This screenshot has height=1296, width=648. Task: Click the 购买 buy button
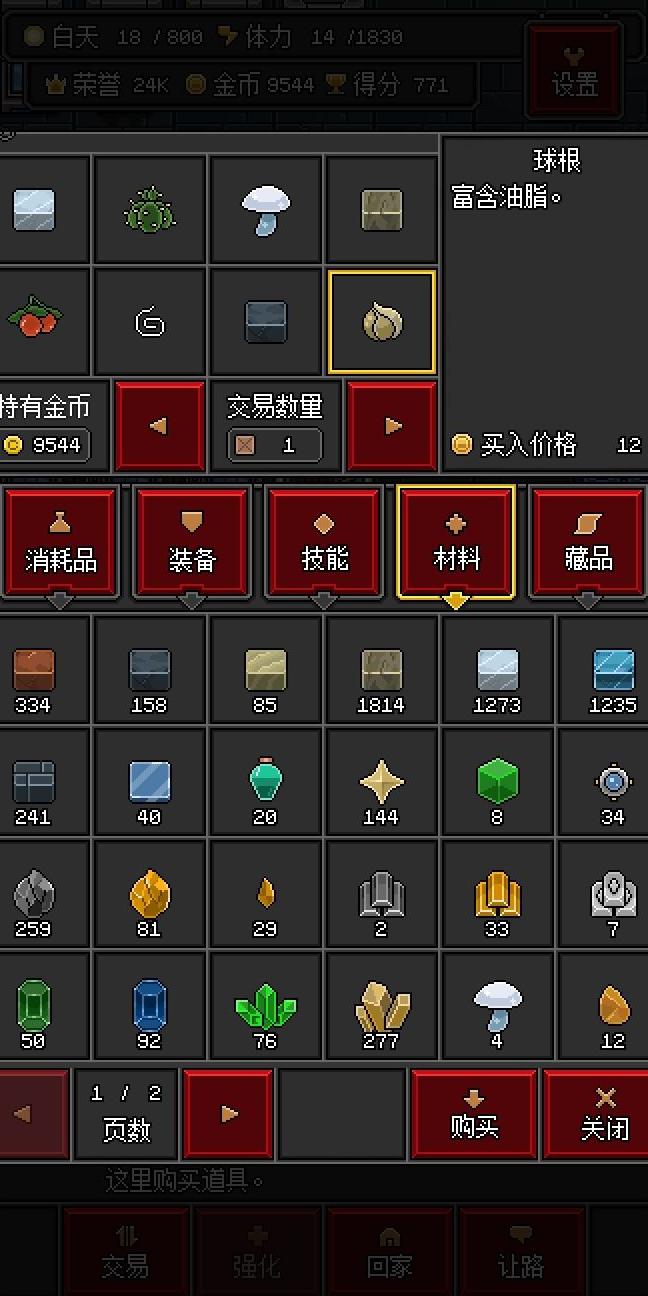pos(475,1113)
